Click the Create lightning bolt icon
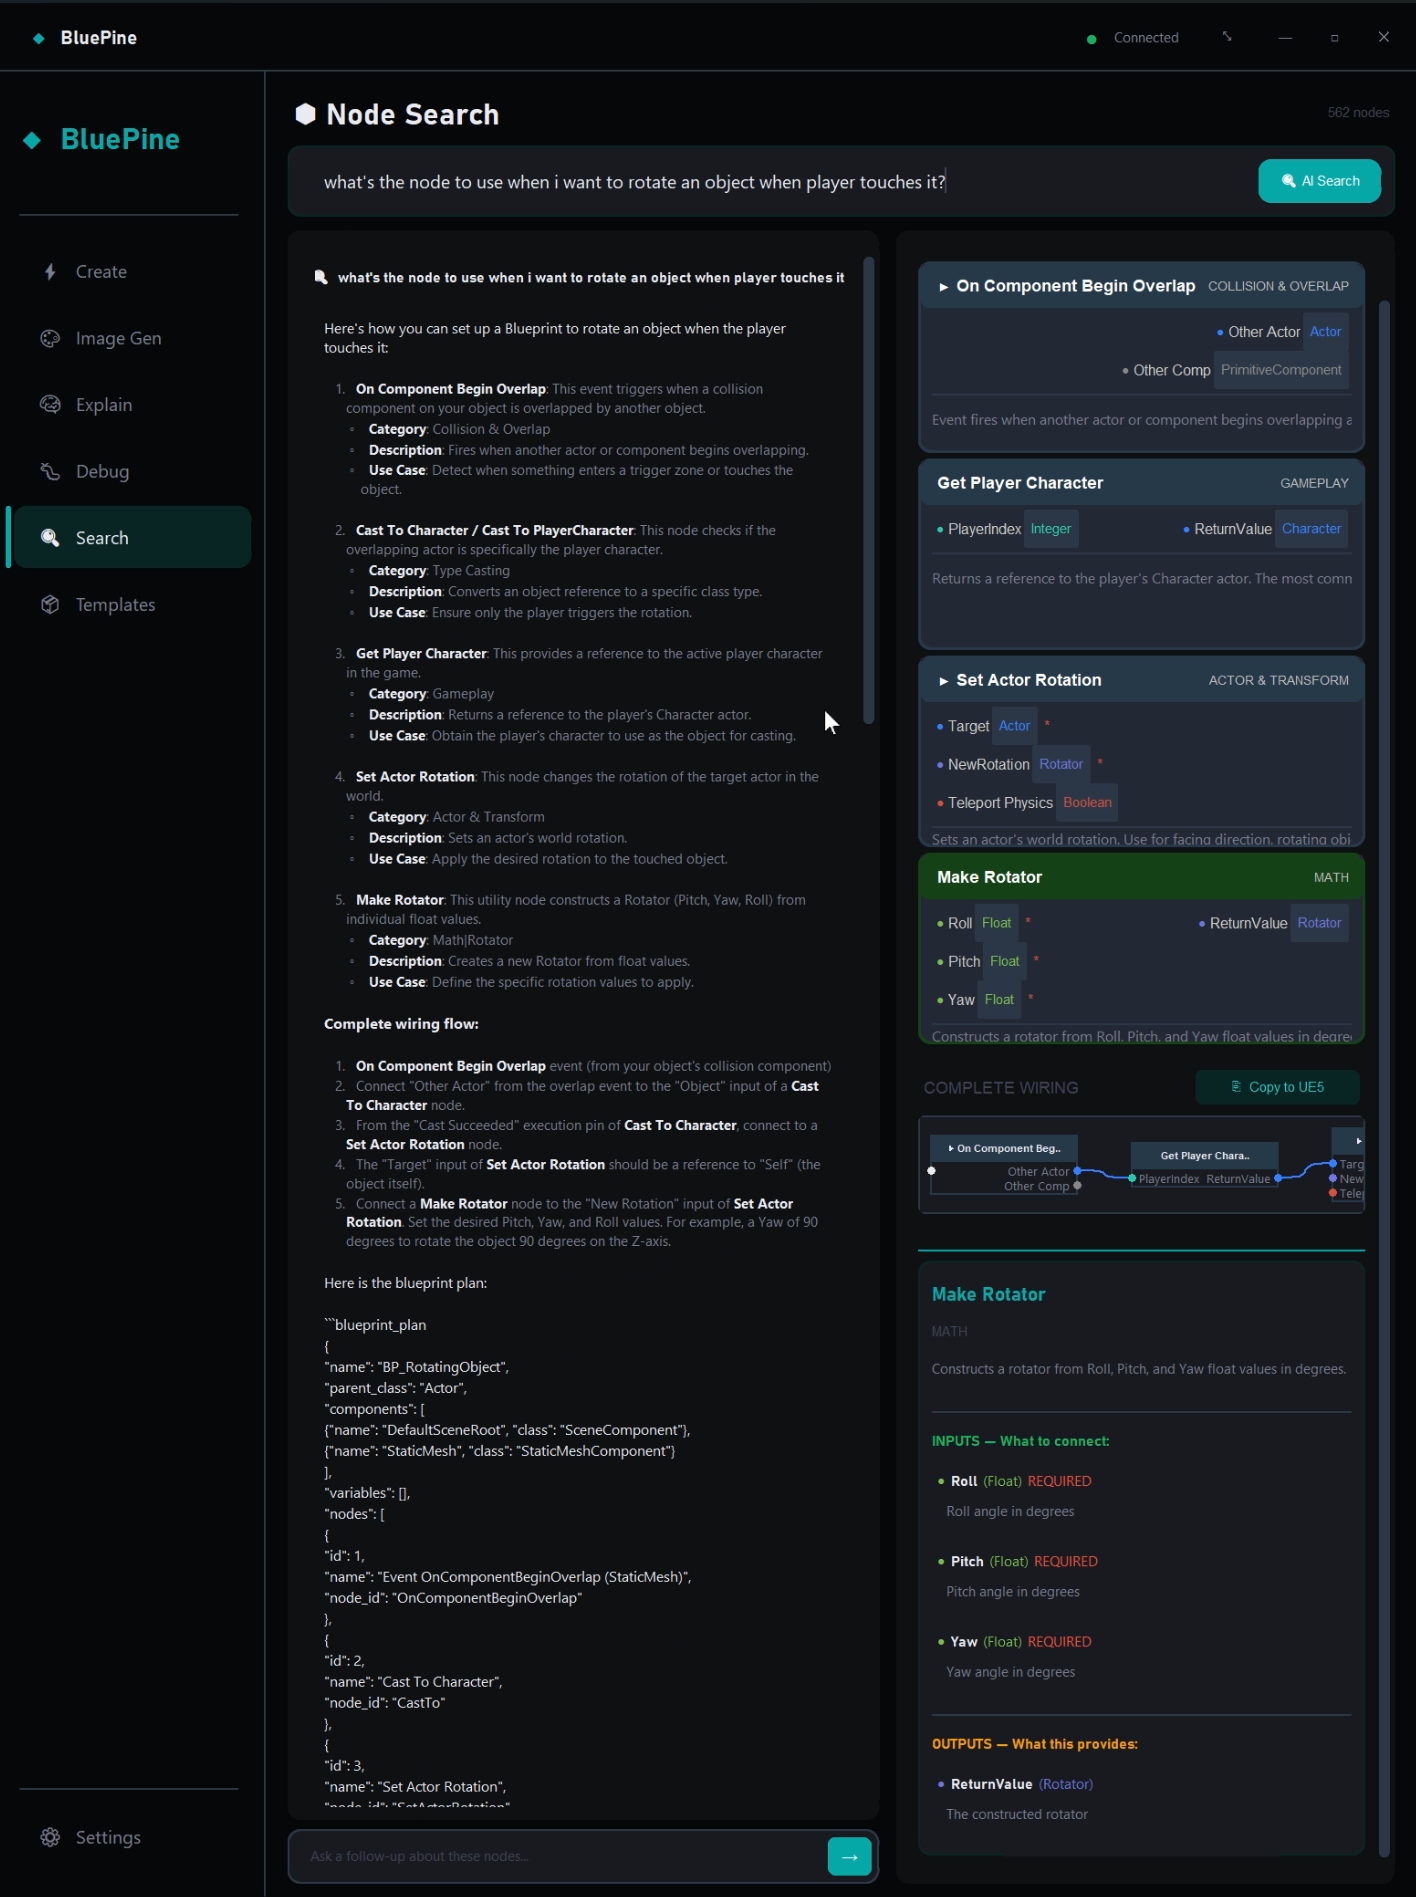The width and height of the screenshot is (1416, 1897). point(50,272)
